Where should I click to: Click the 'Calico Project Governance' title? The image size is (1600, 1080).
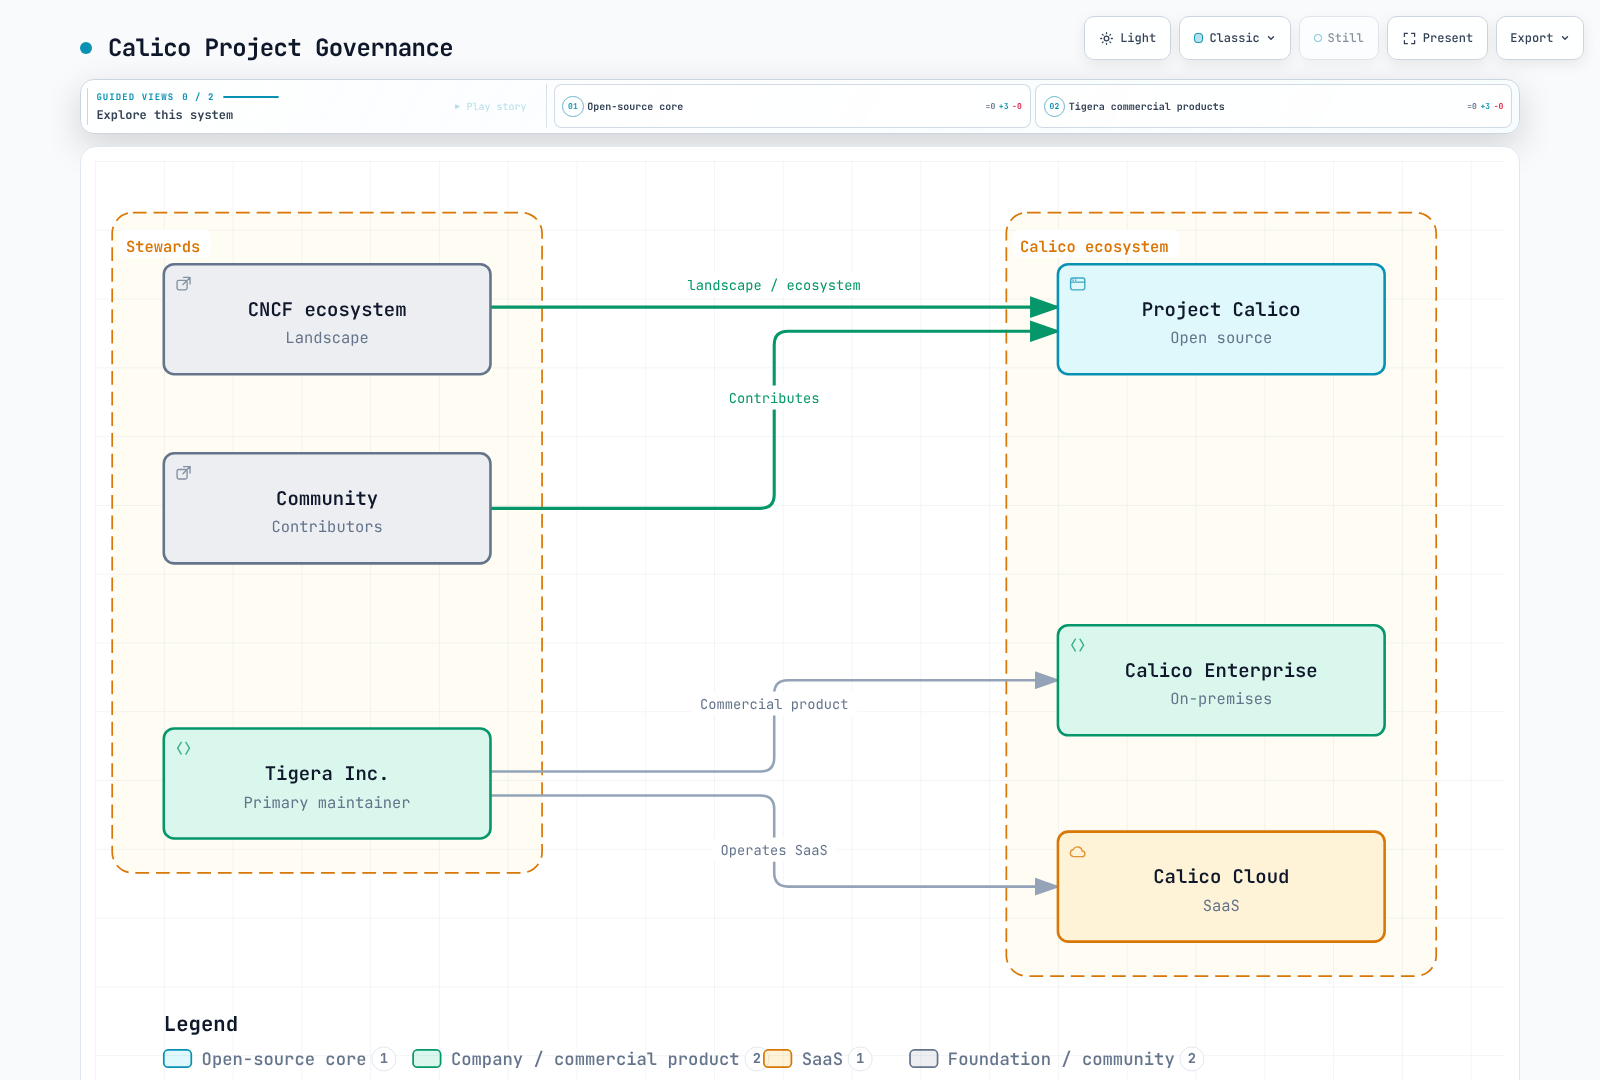(280, 48)
